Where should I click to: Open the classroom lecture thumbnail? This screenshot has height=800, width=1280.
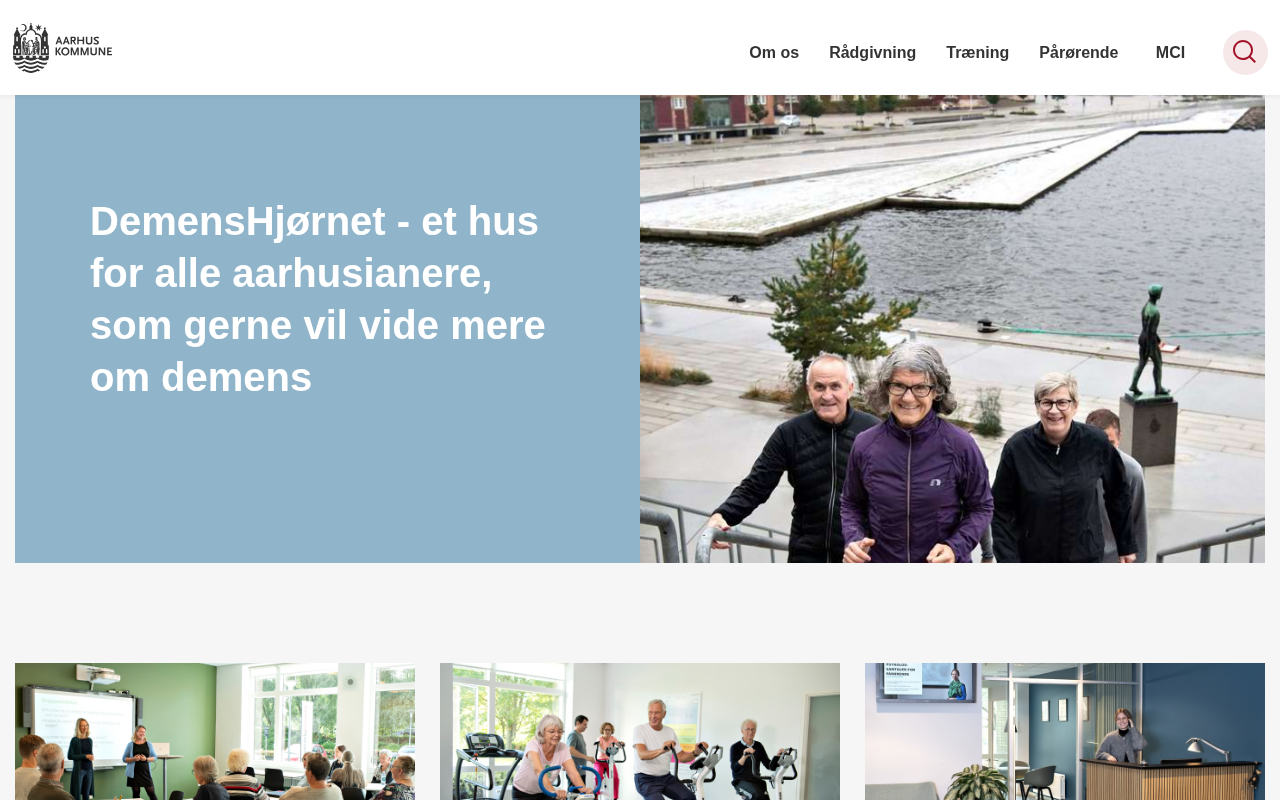coord(215,731)
